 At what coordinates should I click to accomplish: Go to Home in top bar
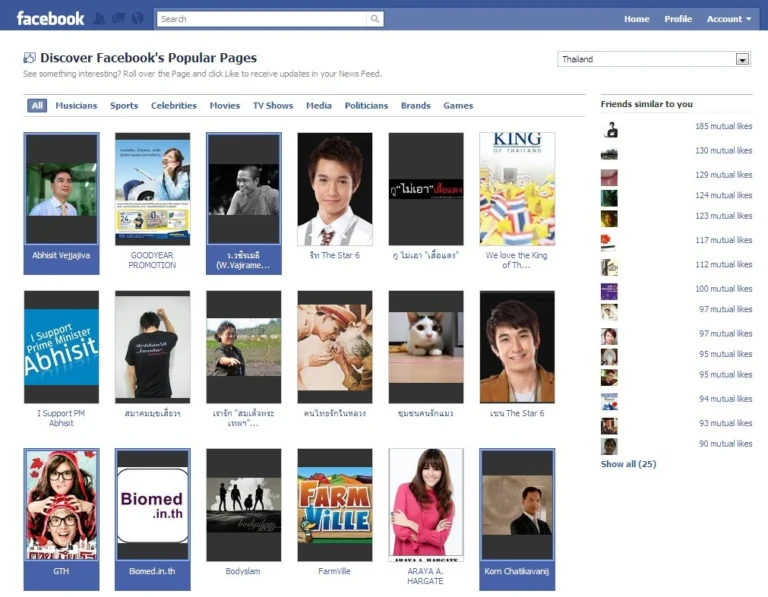[636, 19]
